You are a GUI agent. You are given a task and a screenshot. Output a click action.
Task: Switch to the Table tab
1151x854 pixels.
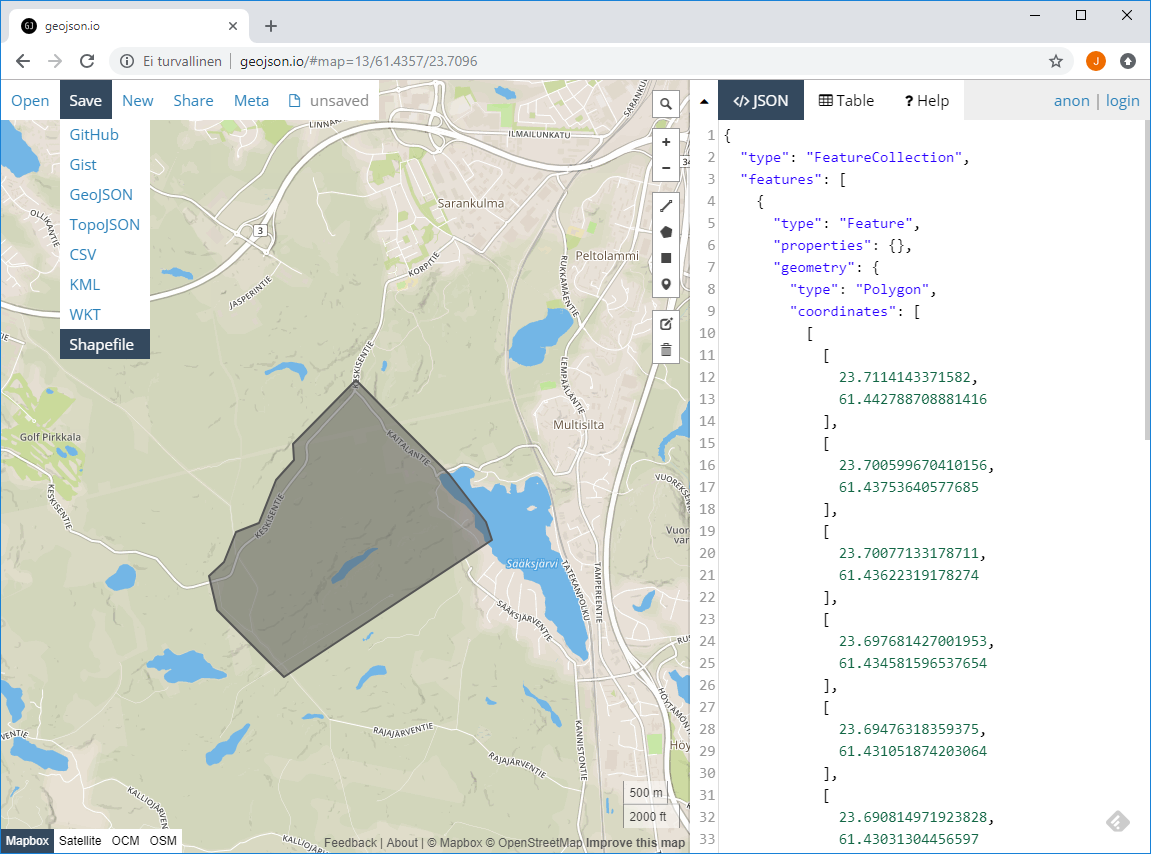click(846, 101)
